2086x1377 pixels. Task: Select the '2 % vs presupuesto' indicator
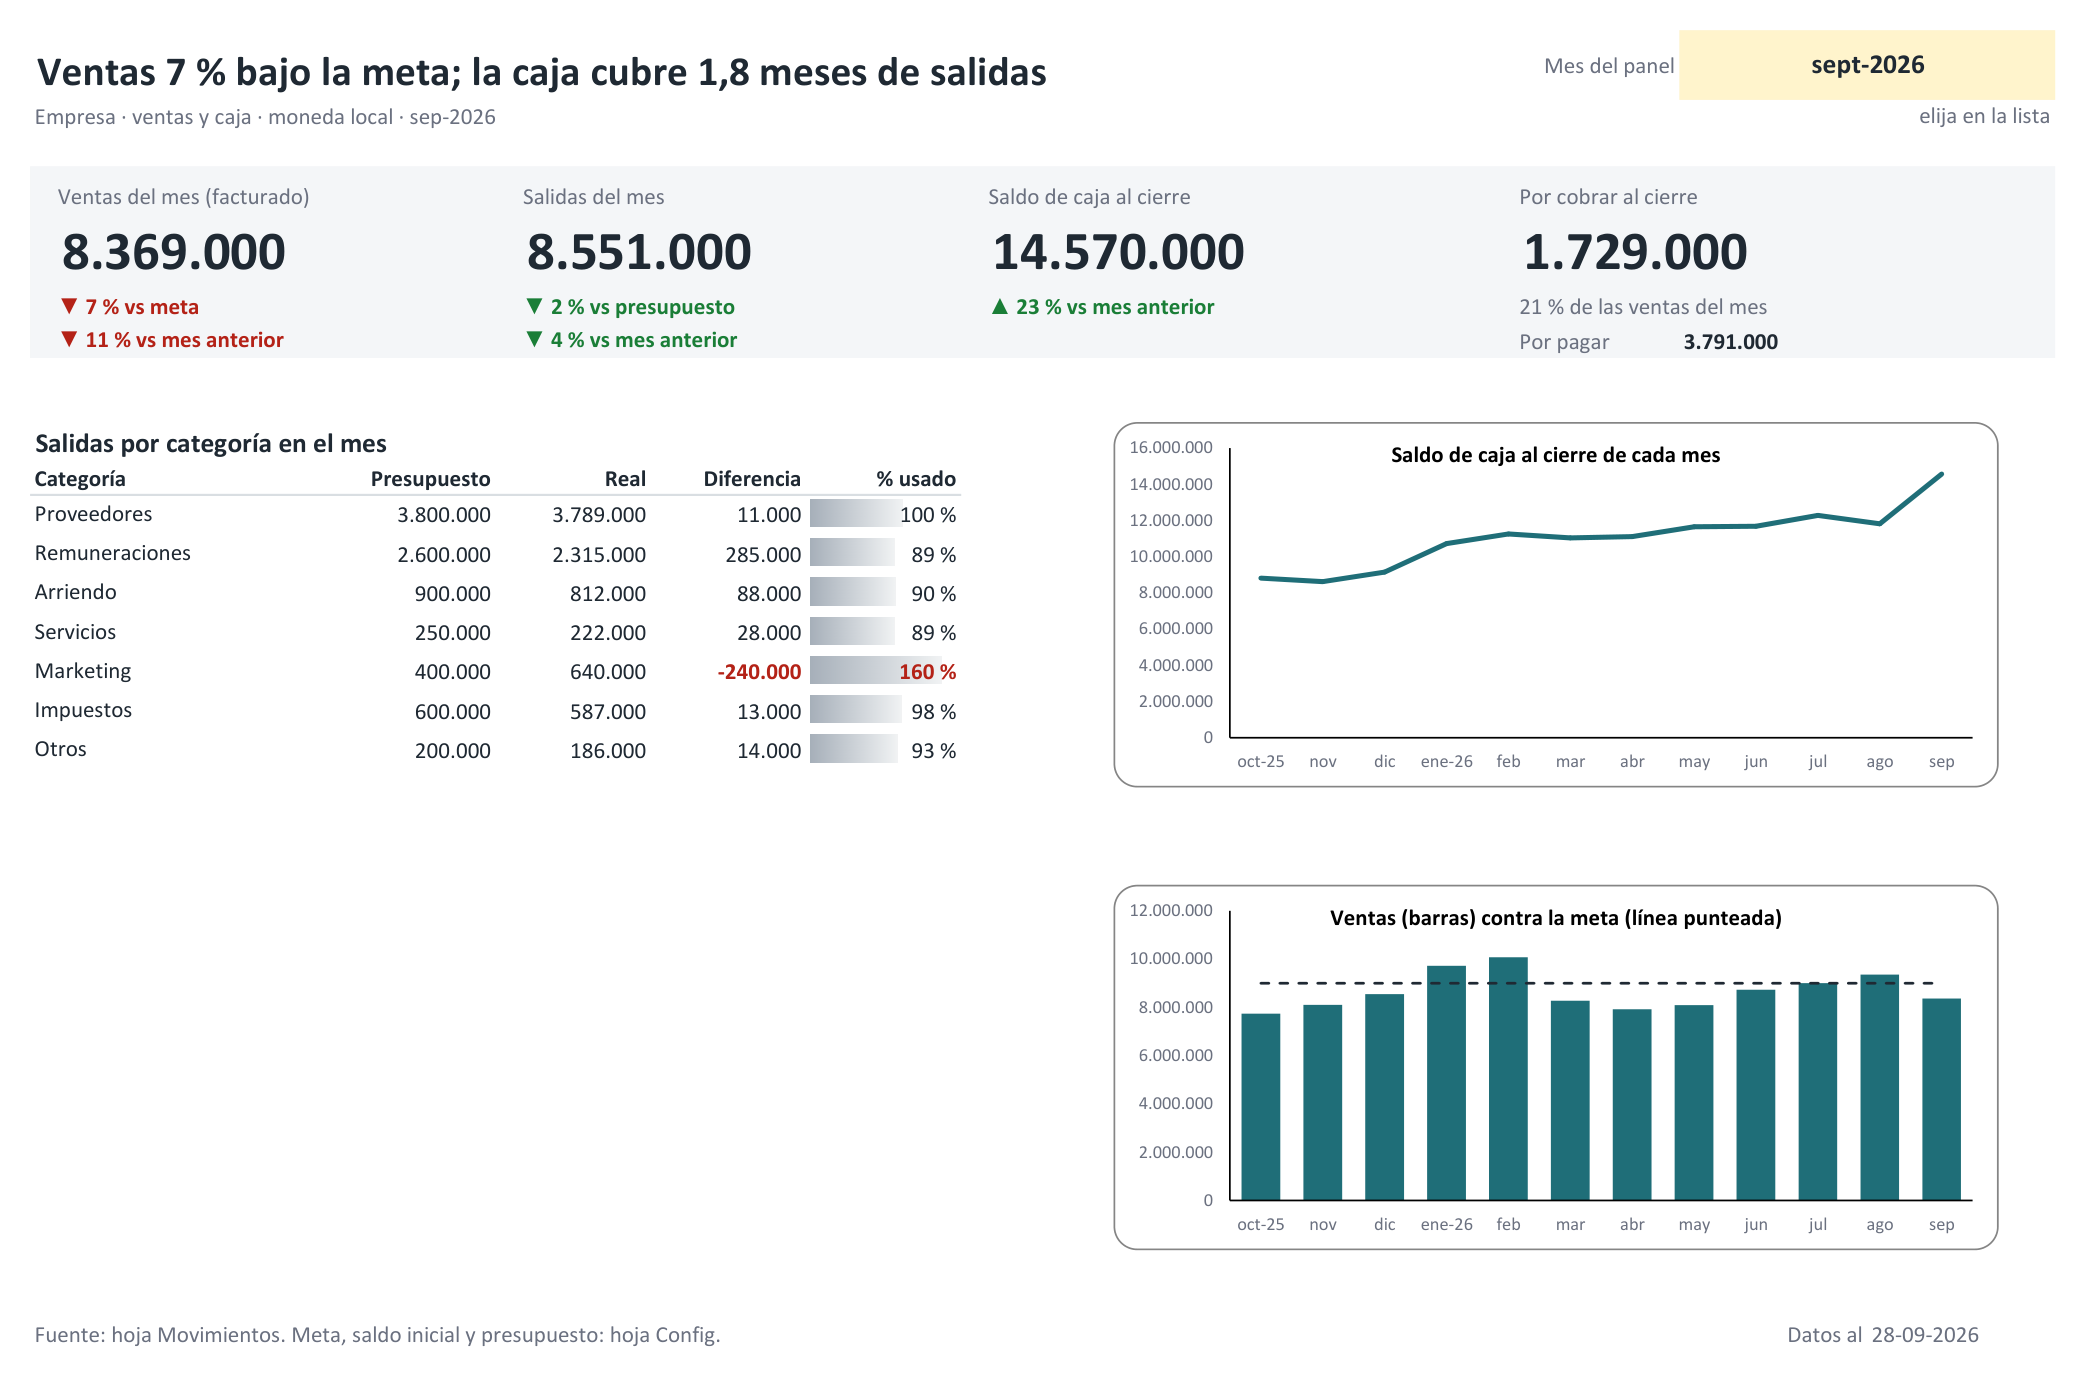click(x=630, y=307)
